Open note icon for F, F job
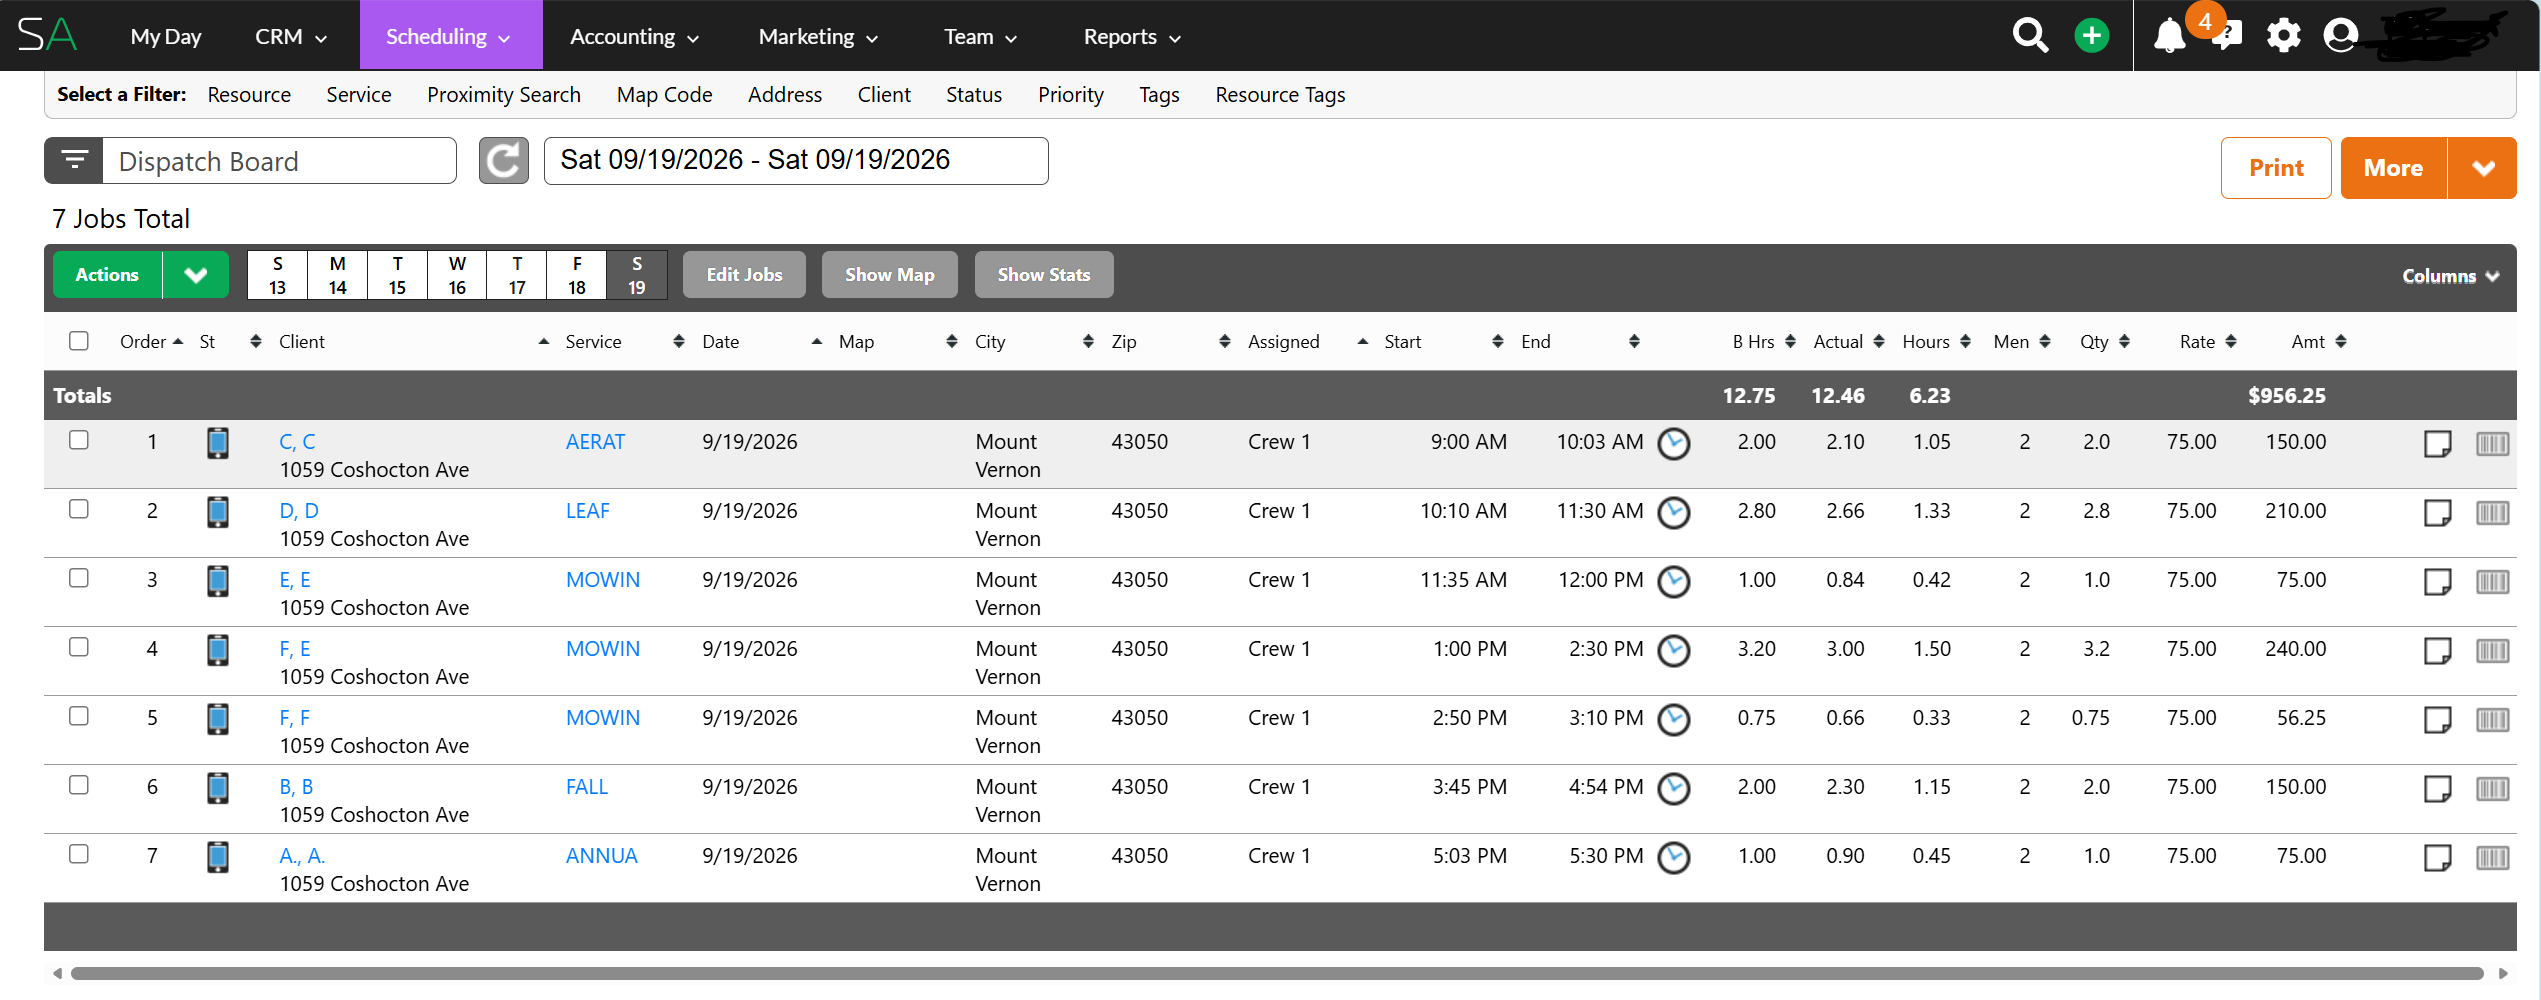This screenshot has height=1000, width=2541. [x=2437, y=719]
